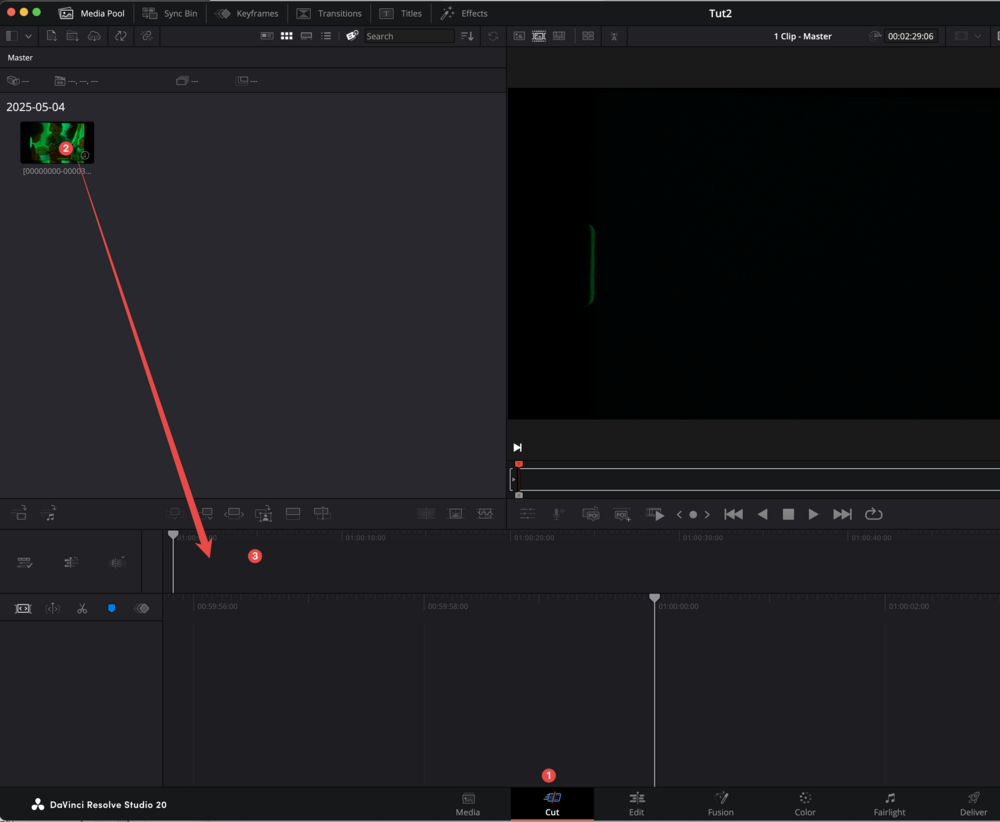Click the Fast Review playback icon

tap(655, 514)
